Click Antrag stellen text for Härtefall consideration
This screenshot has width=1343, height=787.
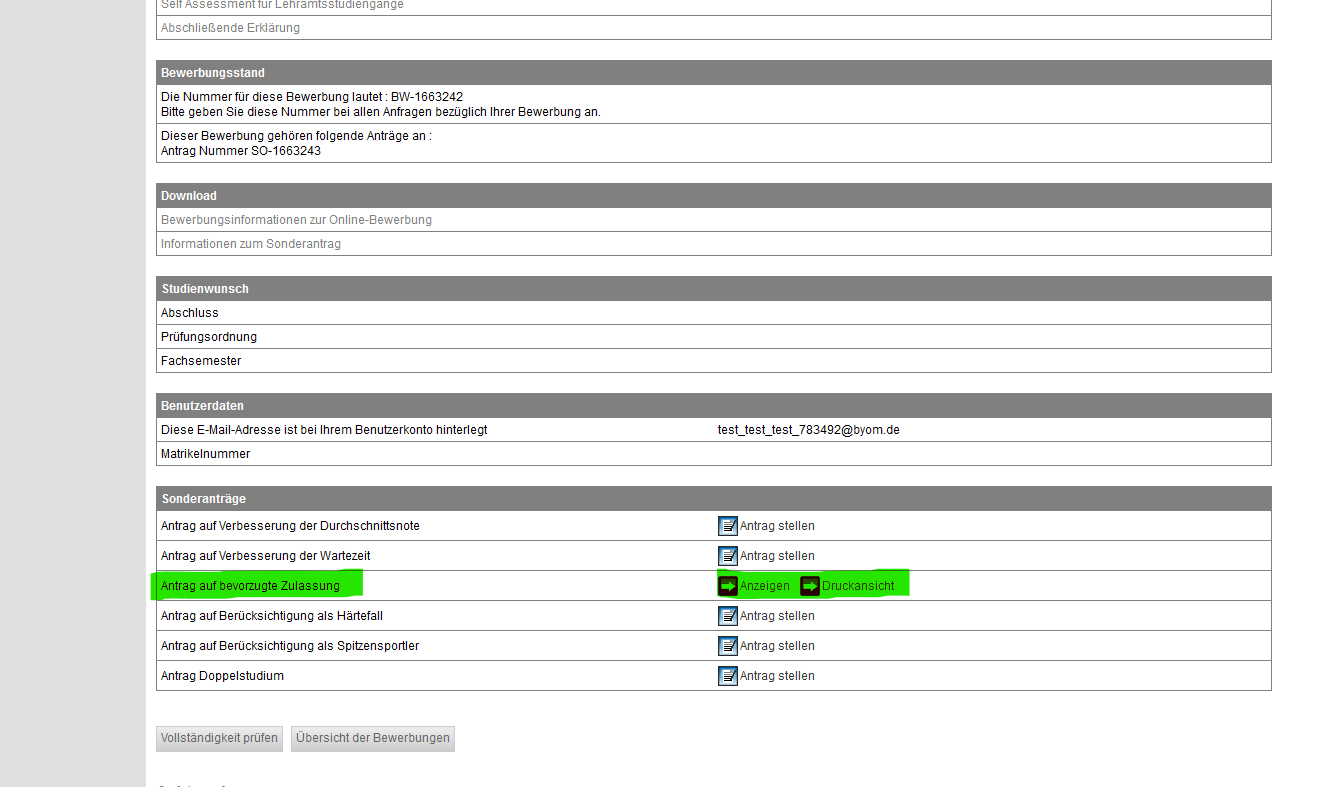coord(777,616)
